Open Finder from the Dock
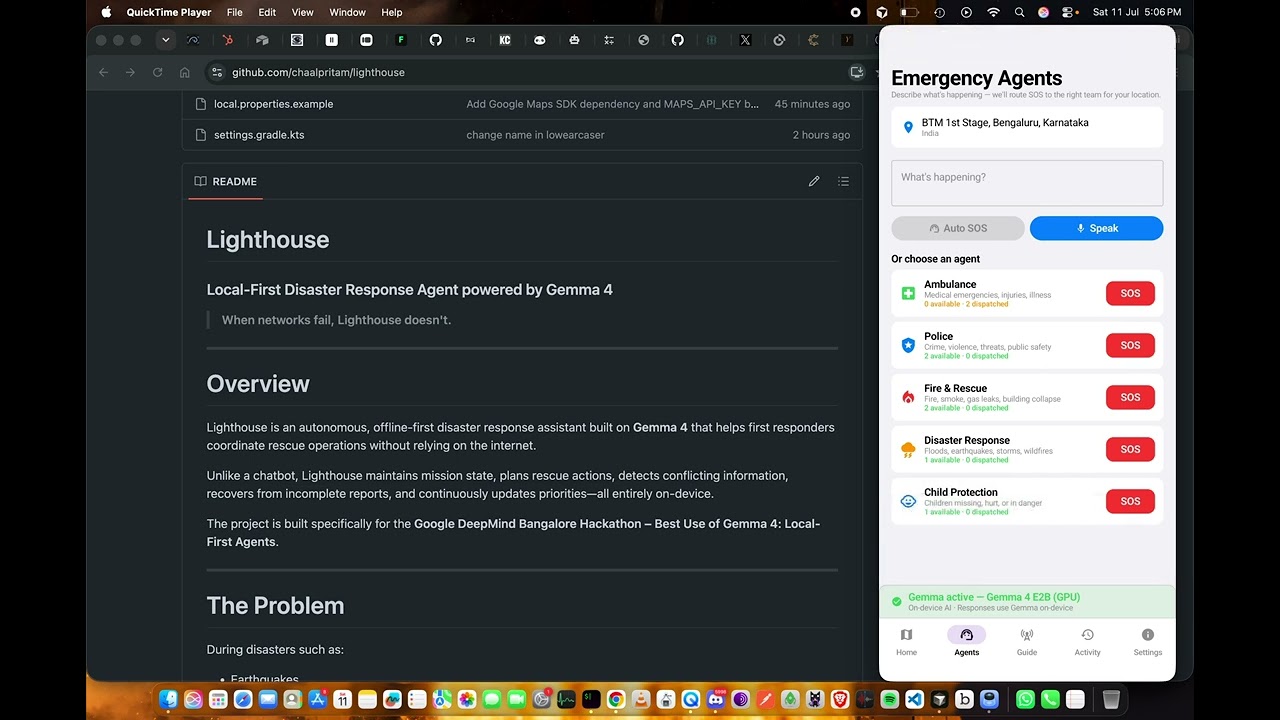 pos(168,699)
